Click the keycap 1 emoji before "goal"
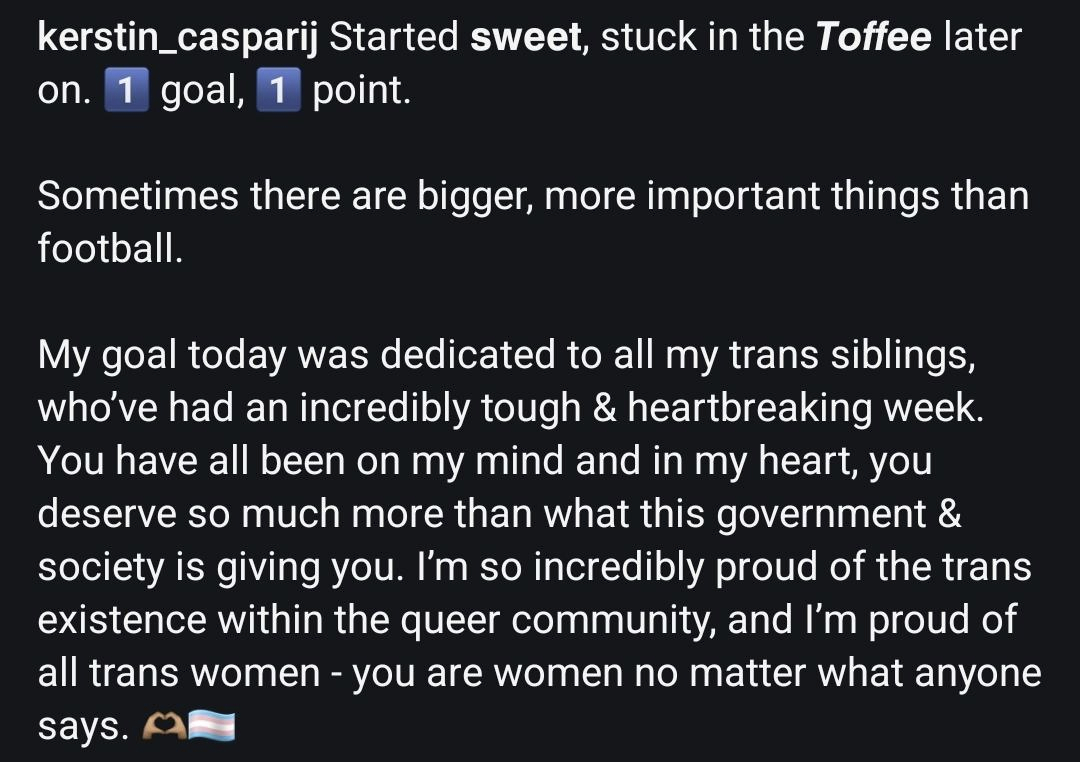Viewport: 1080px width, 762px height. pyautogui.click(x=126, y=92)
